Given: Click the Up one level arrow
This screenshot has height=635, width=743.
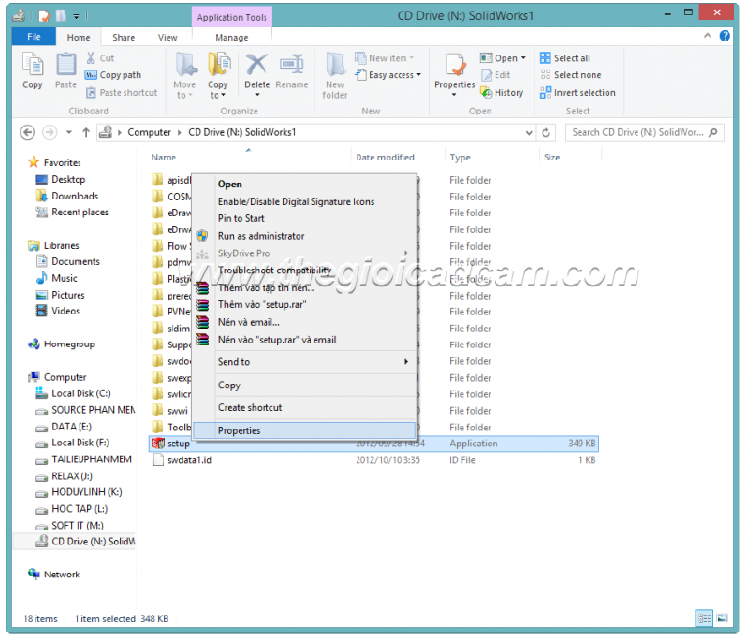Looking at the screenshot, I should click(86, 132).
